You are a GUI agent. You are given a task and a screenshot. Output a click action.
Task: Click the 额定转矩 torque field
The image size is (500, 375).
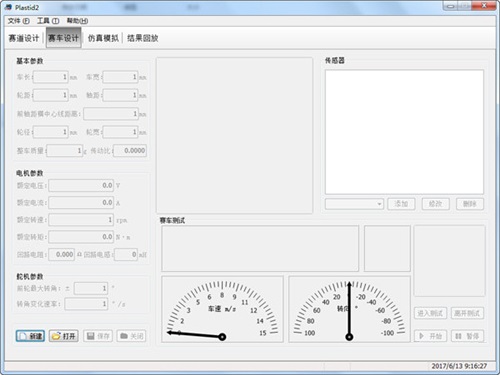pos(81,237)
